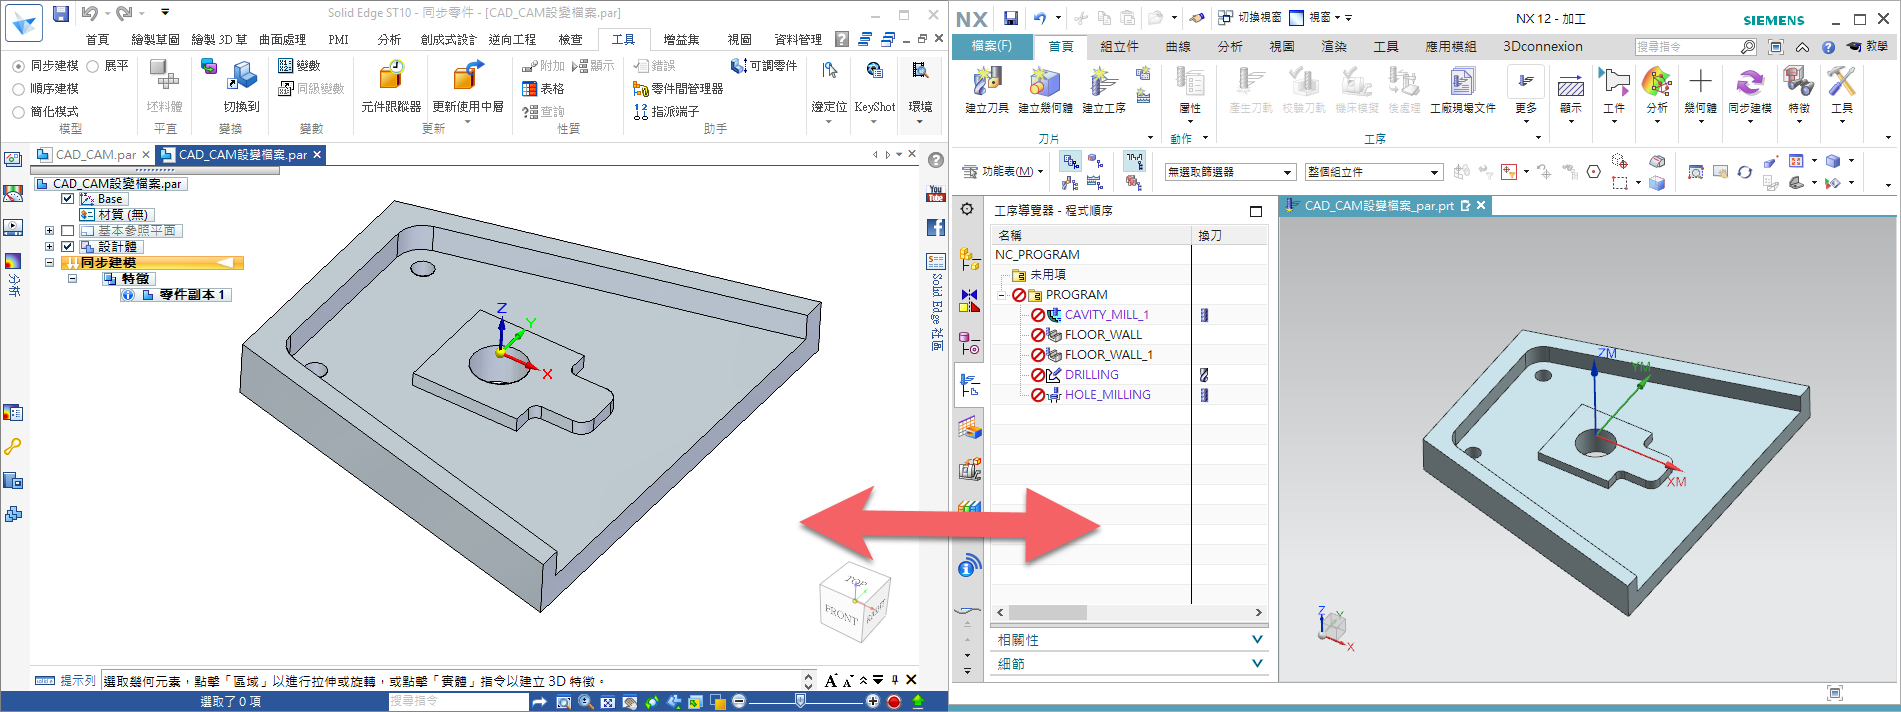Click 切換視窗 switch window button in NX
Screen dimensions: 1901x712
coord(1249,18)
